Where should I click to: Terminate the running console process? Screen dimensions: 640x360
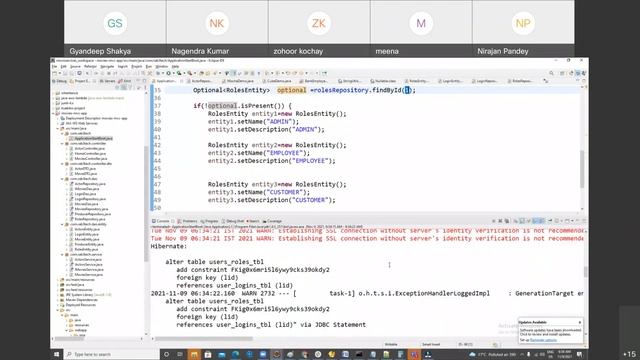click(493, 221)
